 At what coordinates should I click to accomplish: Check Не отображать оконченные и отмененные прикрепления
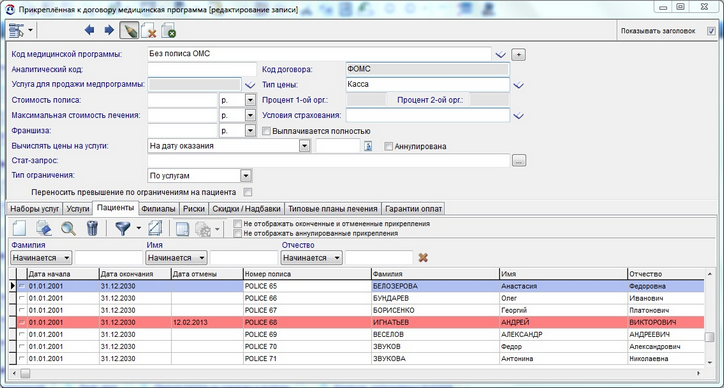click(x=237, y=224)
